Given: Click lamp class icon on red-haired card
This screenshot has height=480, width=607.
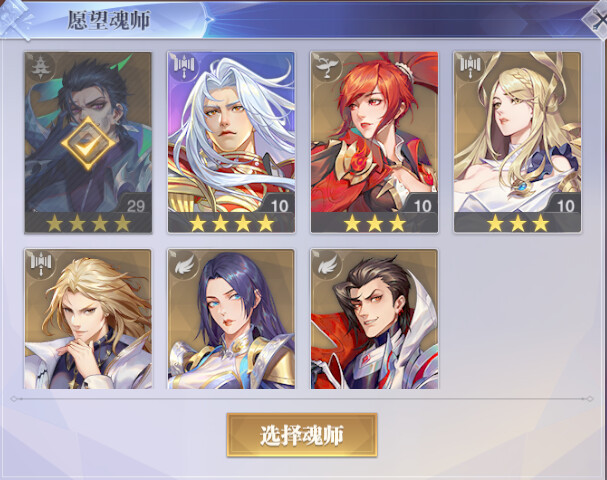Looking at the screenshot, I should click(x=326, y=67).
